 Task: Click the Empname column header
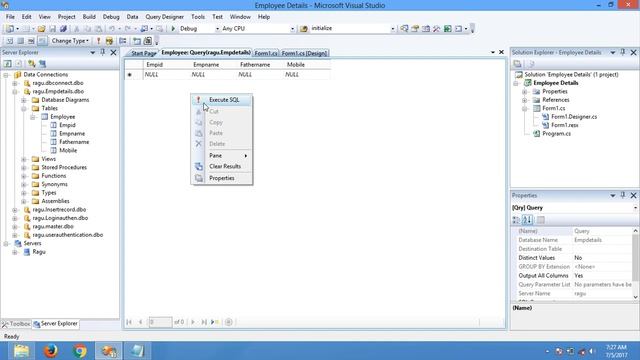click(206, 65)
